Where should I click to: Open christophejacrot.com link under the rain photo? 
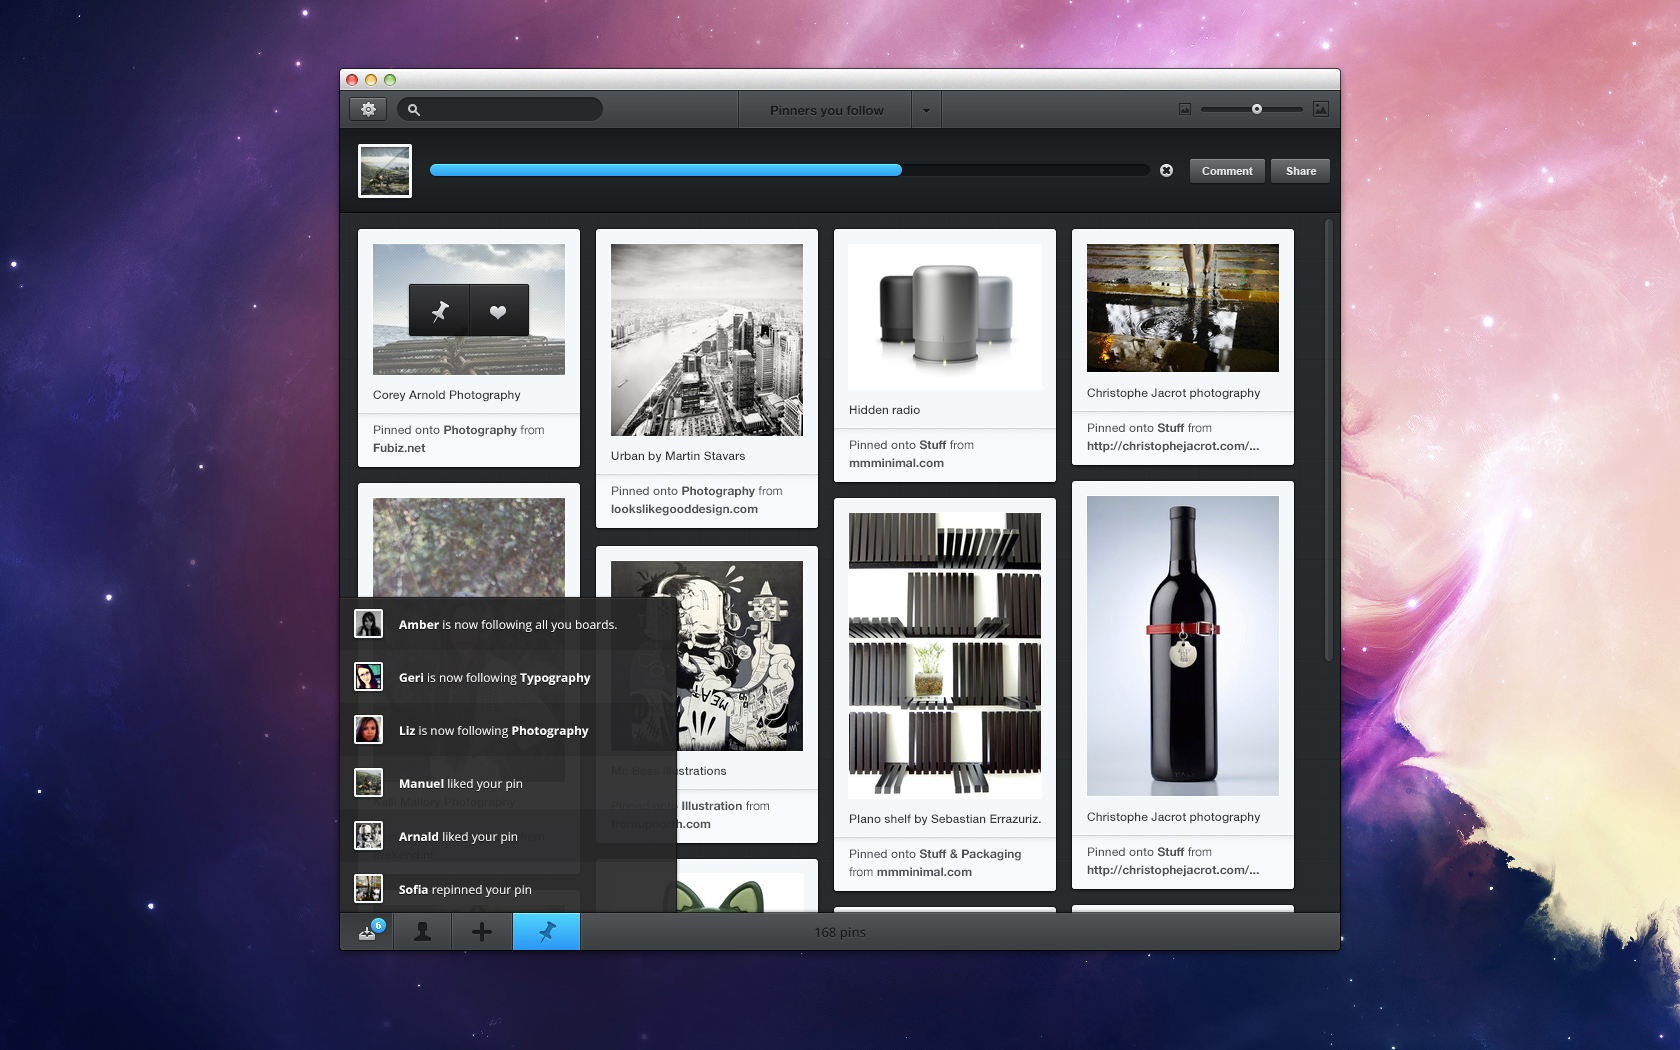(x=1173, y=446)
